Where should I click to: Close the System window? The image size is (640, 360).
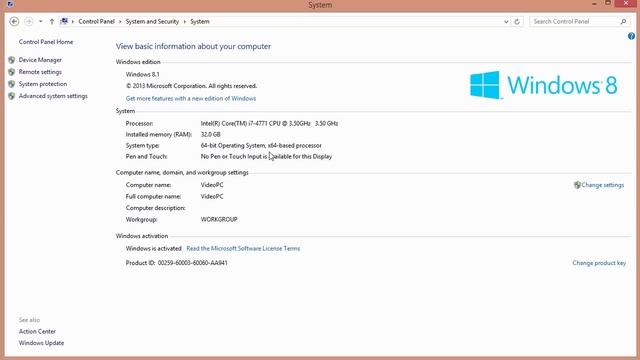(626, 3)
